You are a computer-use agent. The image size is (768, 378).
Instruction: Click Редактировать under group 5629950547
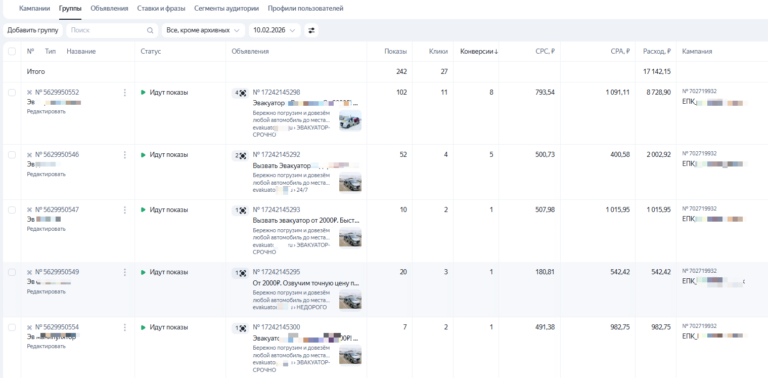(x=46, y=229)
